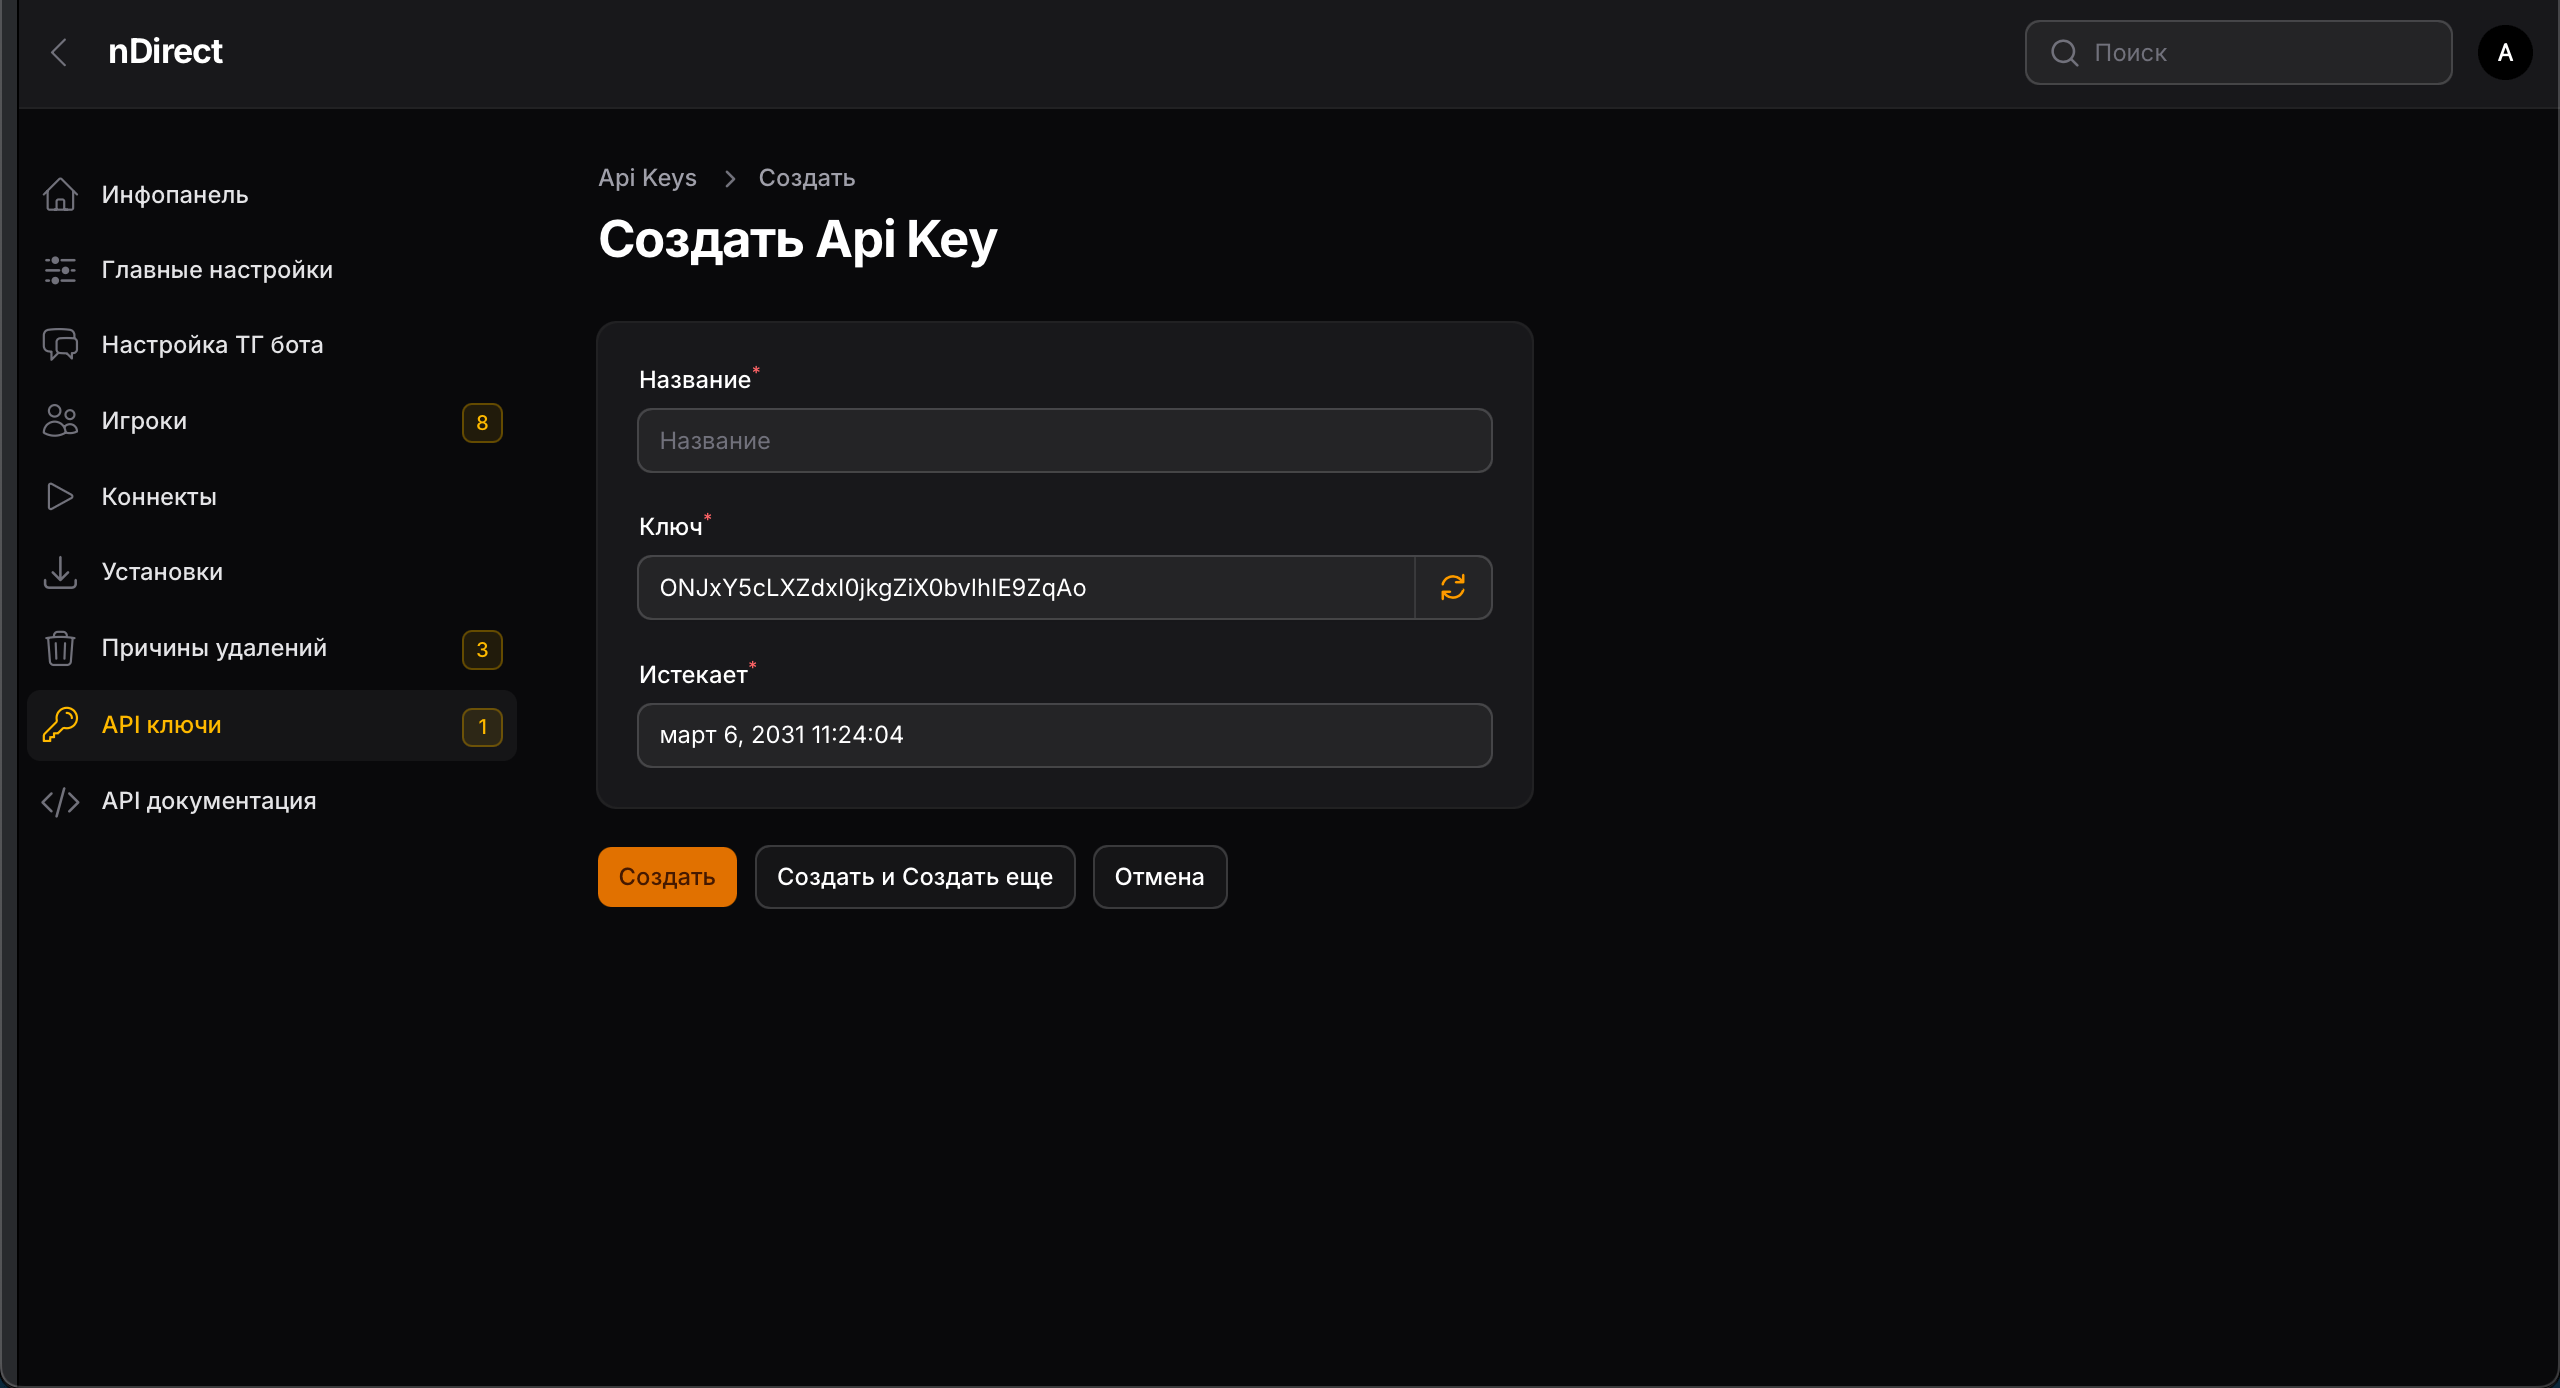Click Создать и Создать еще button
The height and width of the screenshot is (1388, 2560).
(914, 877)
